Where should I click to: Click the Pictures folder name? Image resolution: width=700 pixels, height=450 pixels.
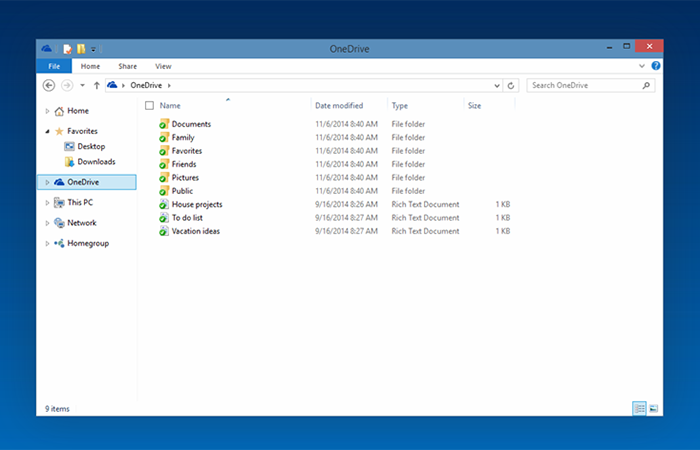(185, 178)
